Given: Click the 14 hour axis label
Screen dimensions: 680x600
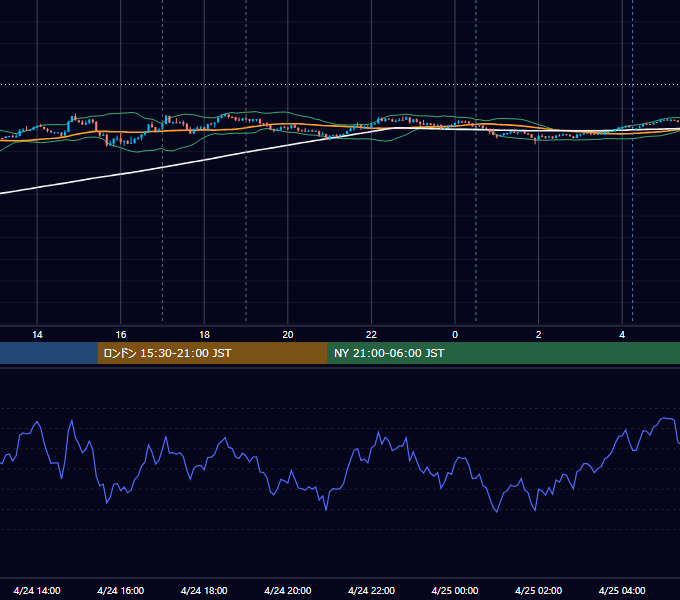Looking at the screenshot, I should click(x=37, y=335).
